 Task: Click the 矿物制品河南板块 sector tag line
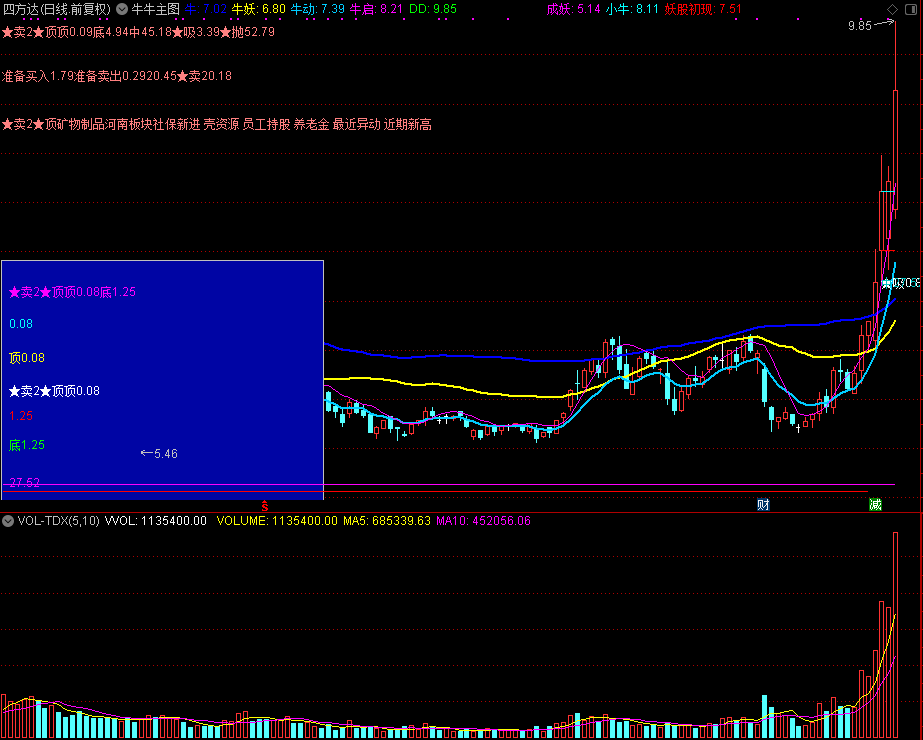coord(217,124)
